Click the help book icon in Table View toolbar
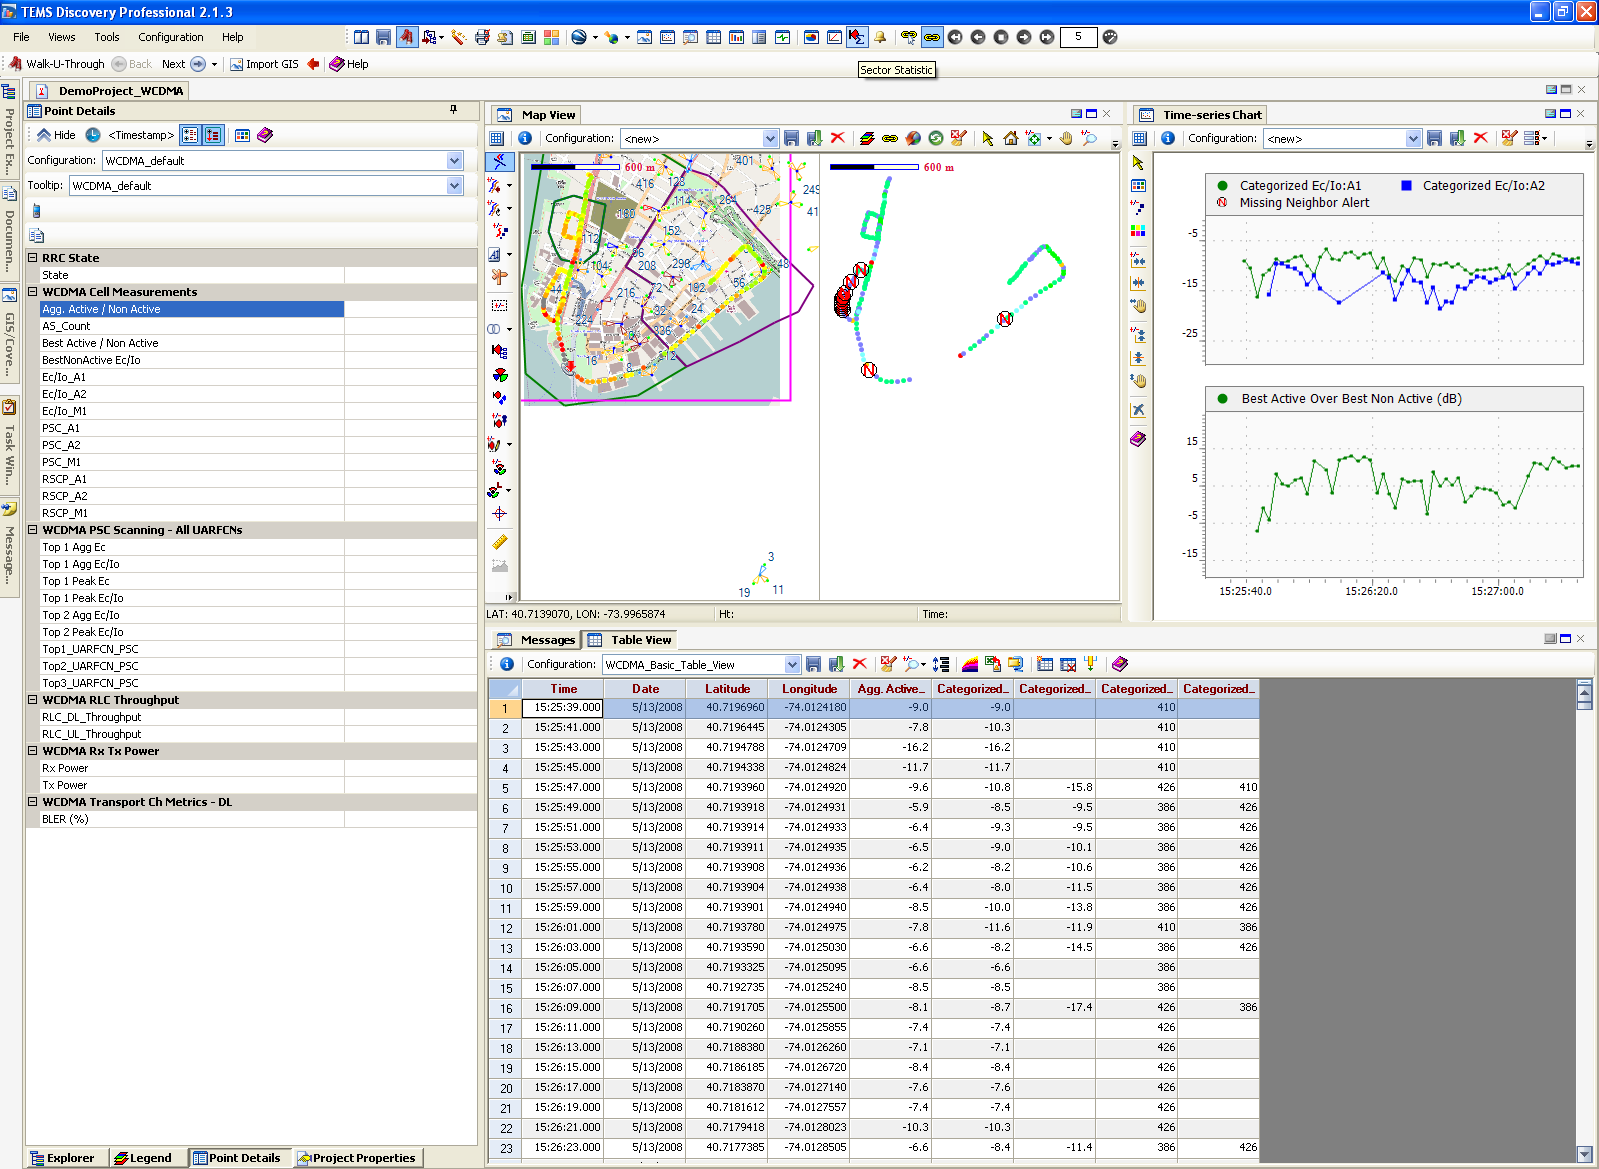Image resolution: width=1599 pixels, height=1169 pixels. (1120, 664)
